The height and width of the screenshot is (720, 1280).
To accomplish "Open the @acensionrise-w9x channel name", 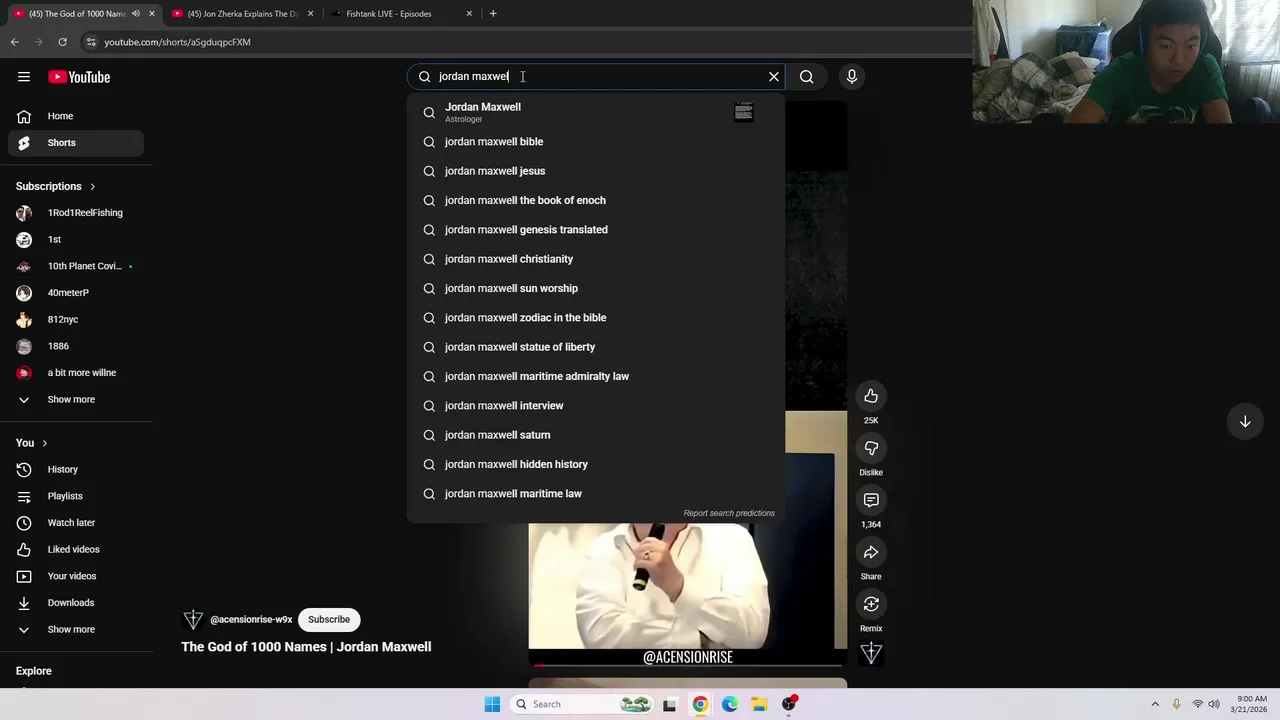I will click(251, 620).
